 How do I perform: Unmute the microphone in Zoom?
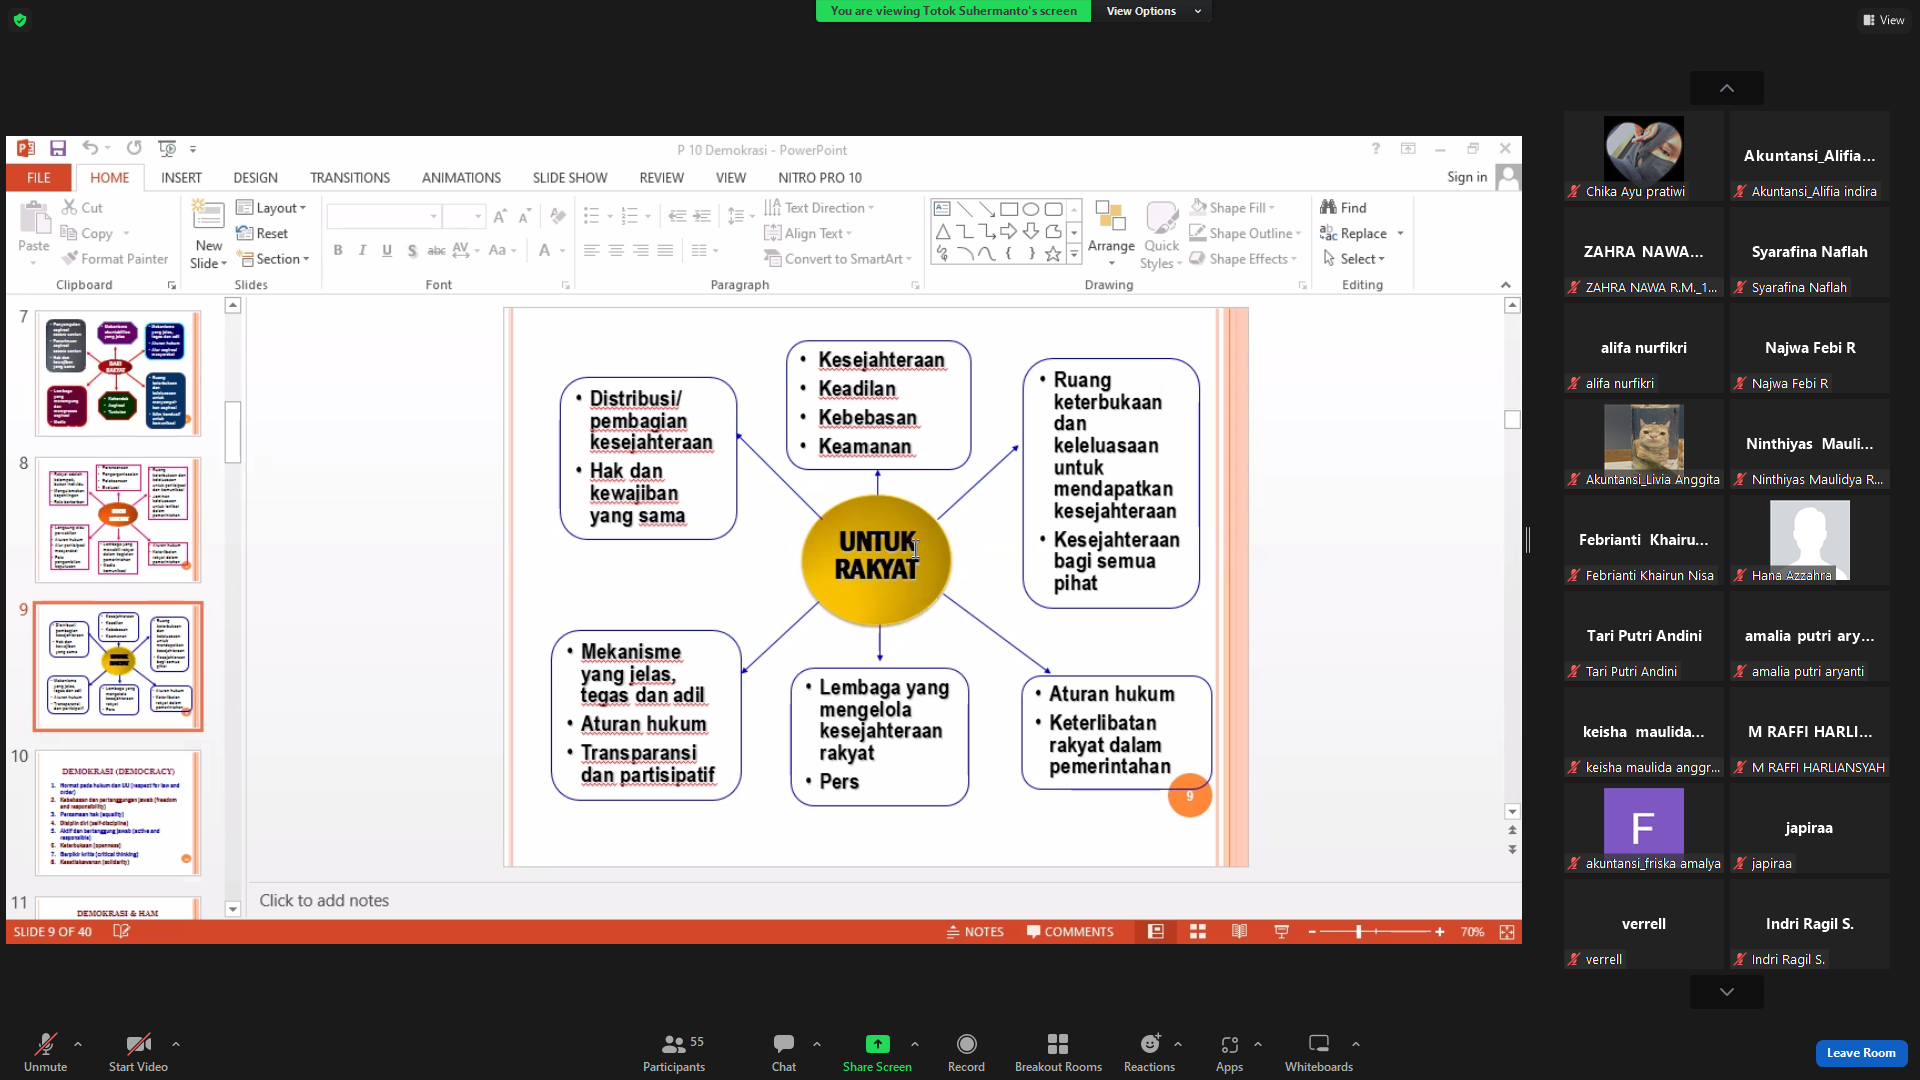point(45,1053)
